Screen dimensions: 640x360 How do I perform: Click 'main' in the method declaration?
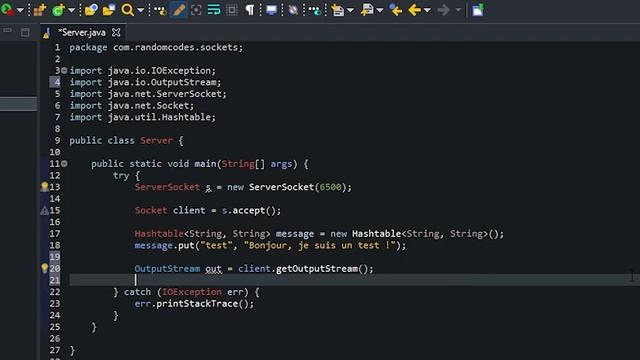pyautogui.click(x=205, y=164)
